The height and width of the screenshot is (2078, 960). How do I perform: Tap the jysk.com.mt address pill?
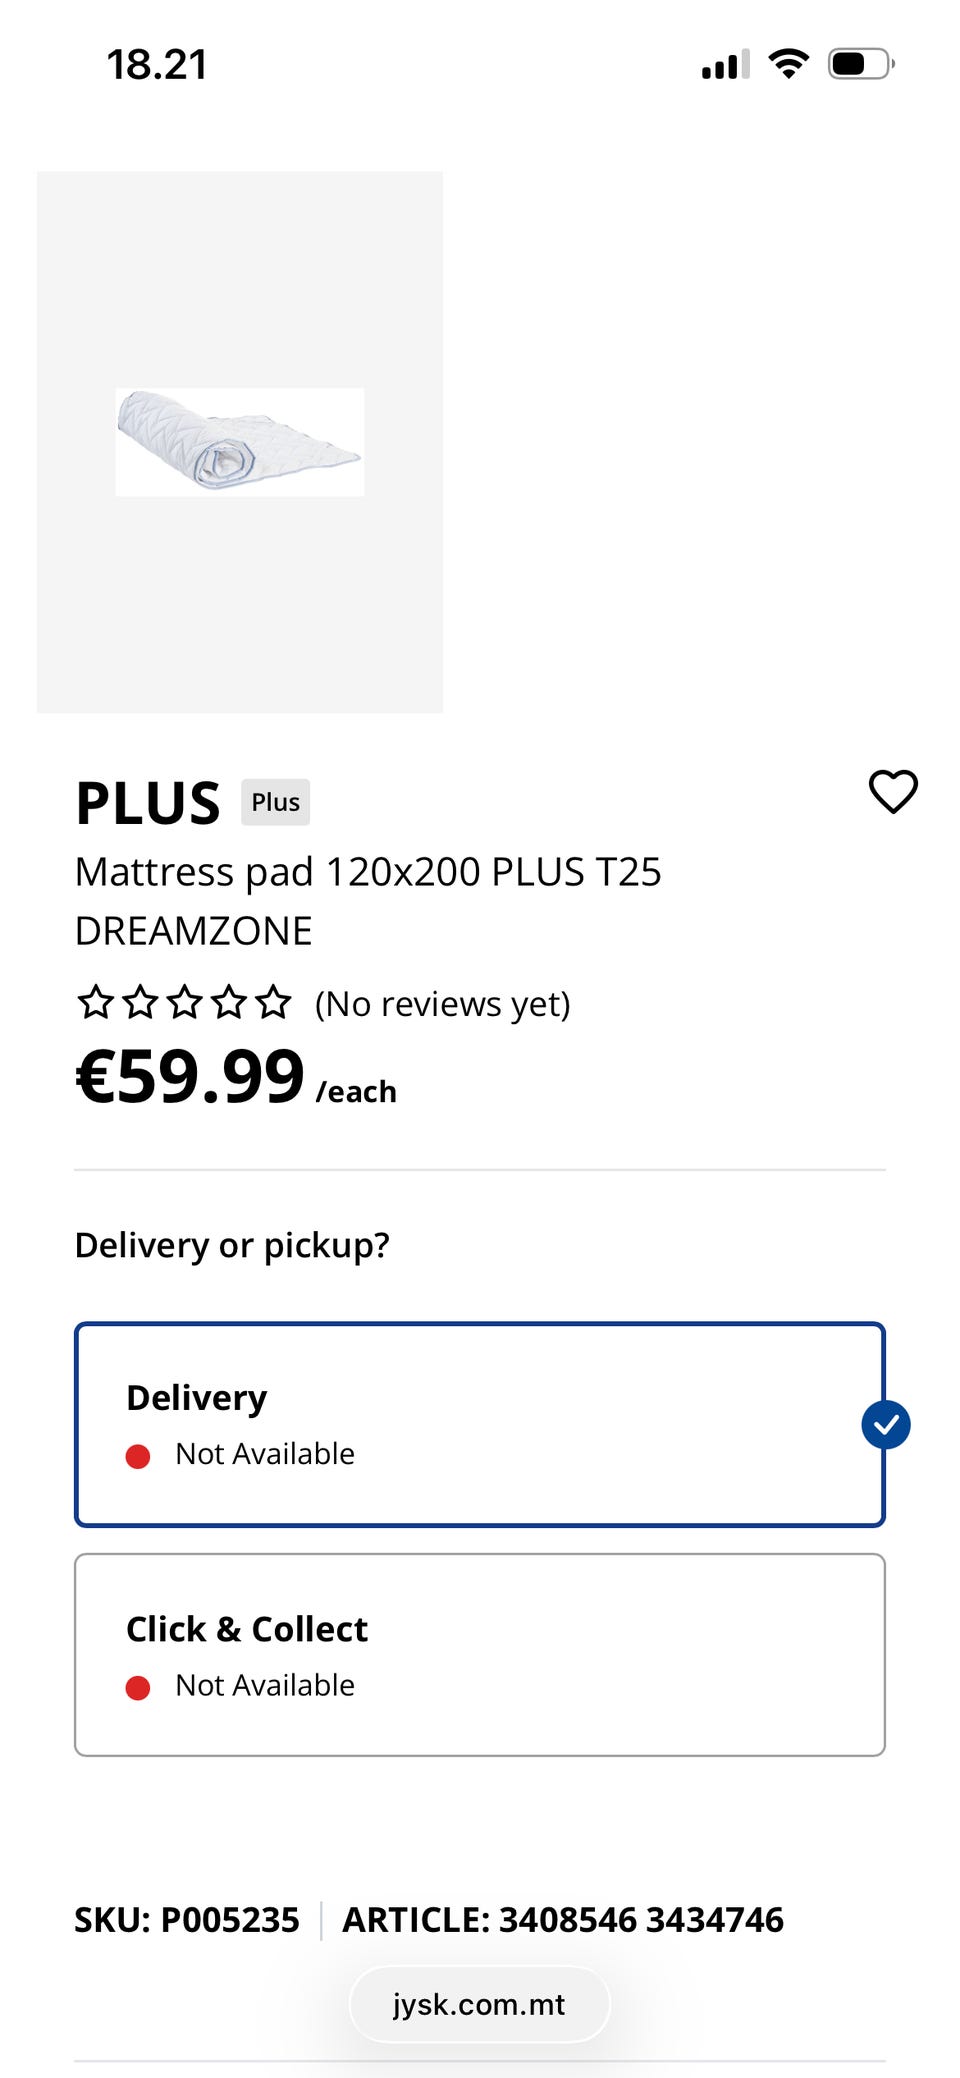pos(479,2004)
